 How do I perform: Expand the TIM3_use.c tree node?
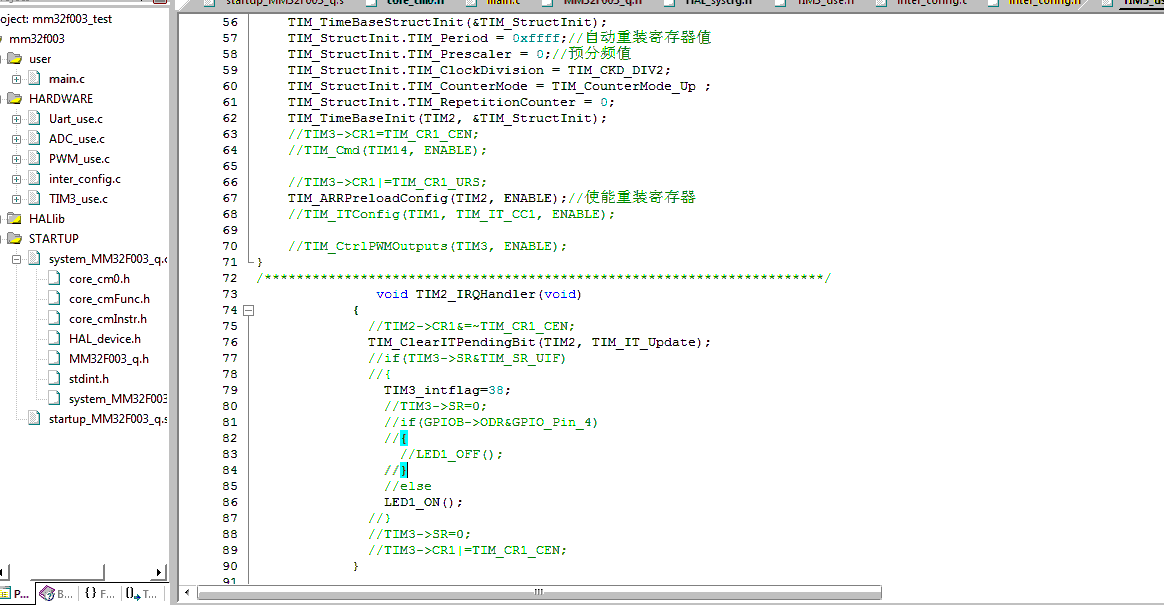[x=16, y=199]
